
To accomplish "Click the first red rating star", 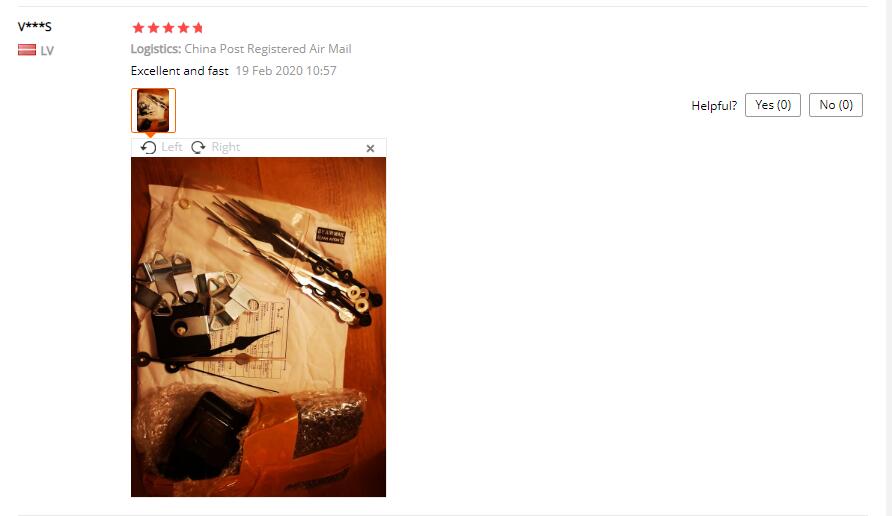I will pos(138,28).
